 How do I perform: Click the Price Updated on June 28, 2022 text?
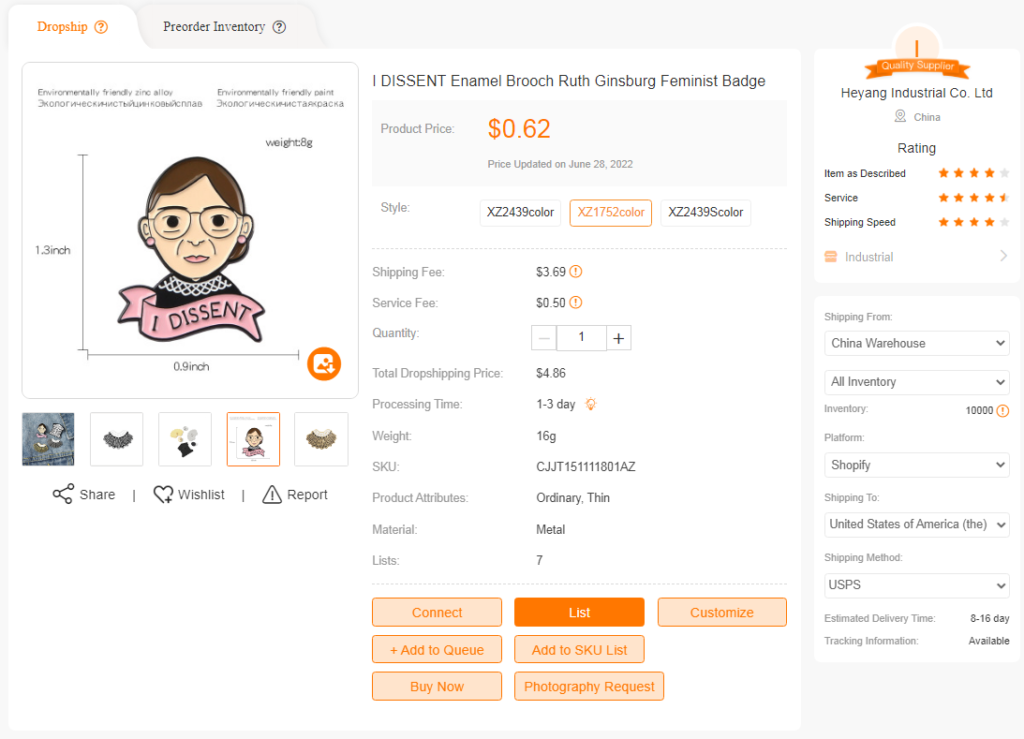pyautogui.click(x=560, y=164)
